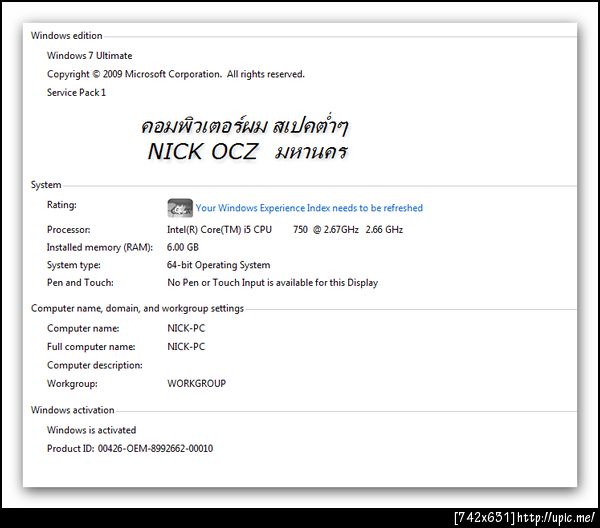
Task: Click the 'Pen and Touch:' label
Action: pos(80,283)
